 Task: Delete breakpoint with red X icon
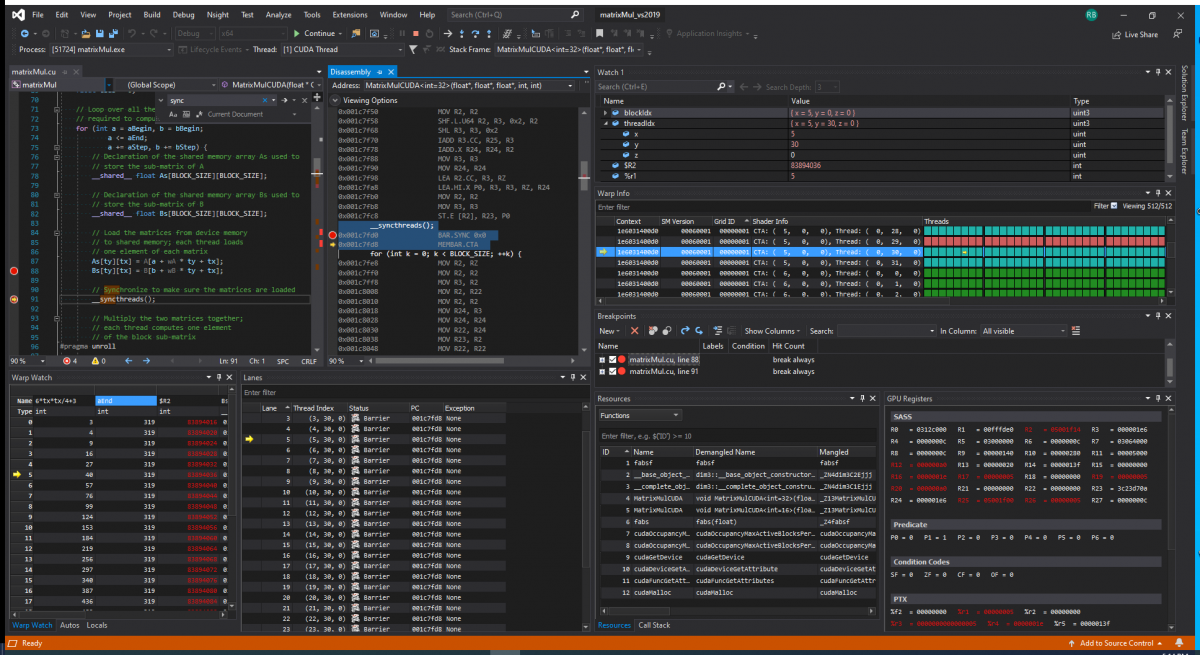pyautogui.click(x=634, y=331)
